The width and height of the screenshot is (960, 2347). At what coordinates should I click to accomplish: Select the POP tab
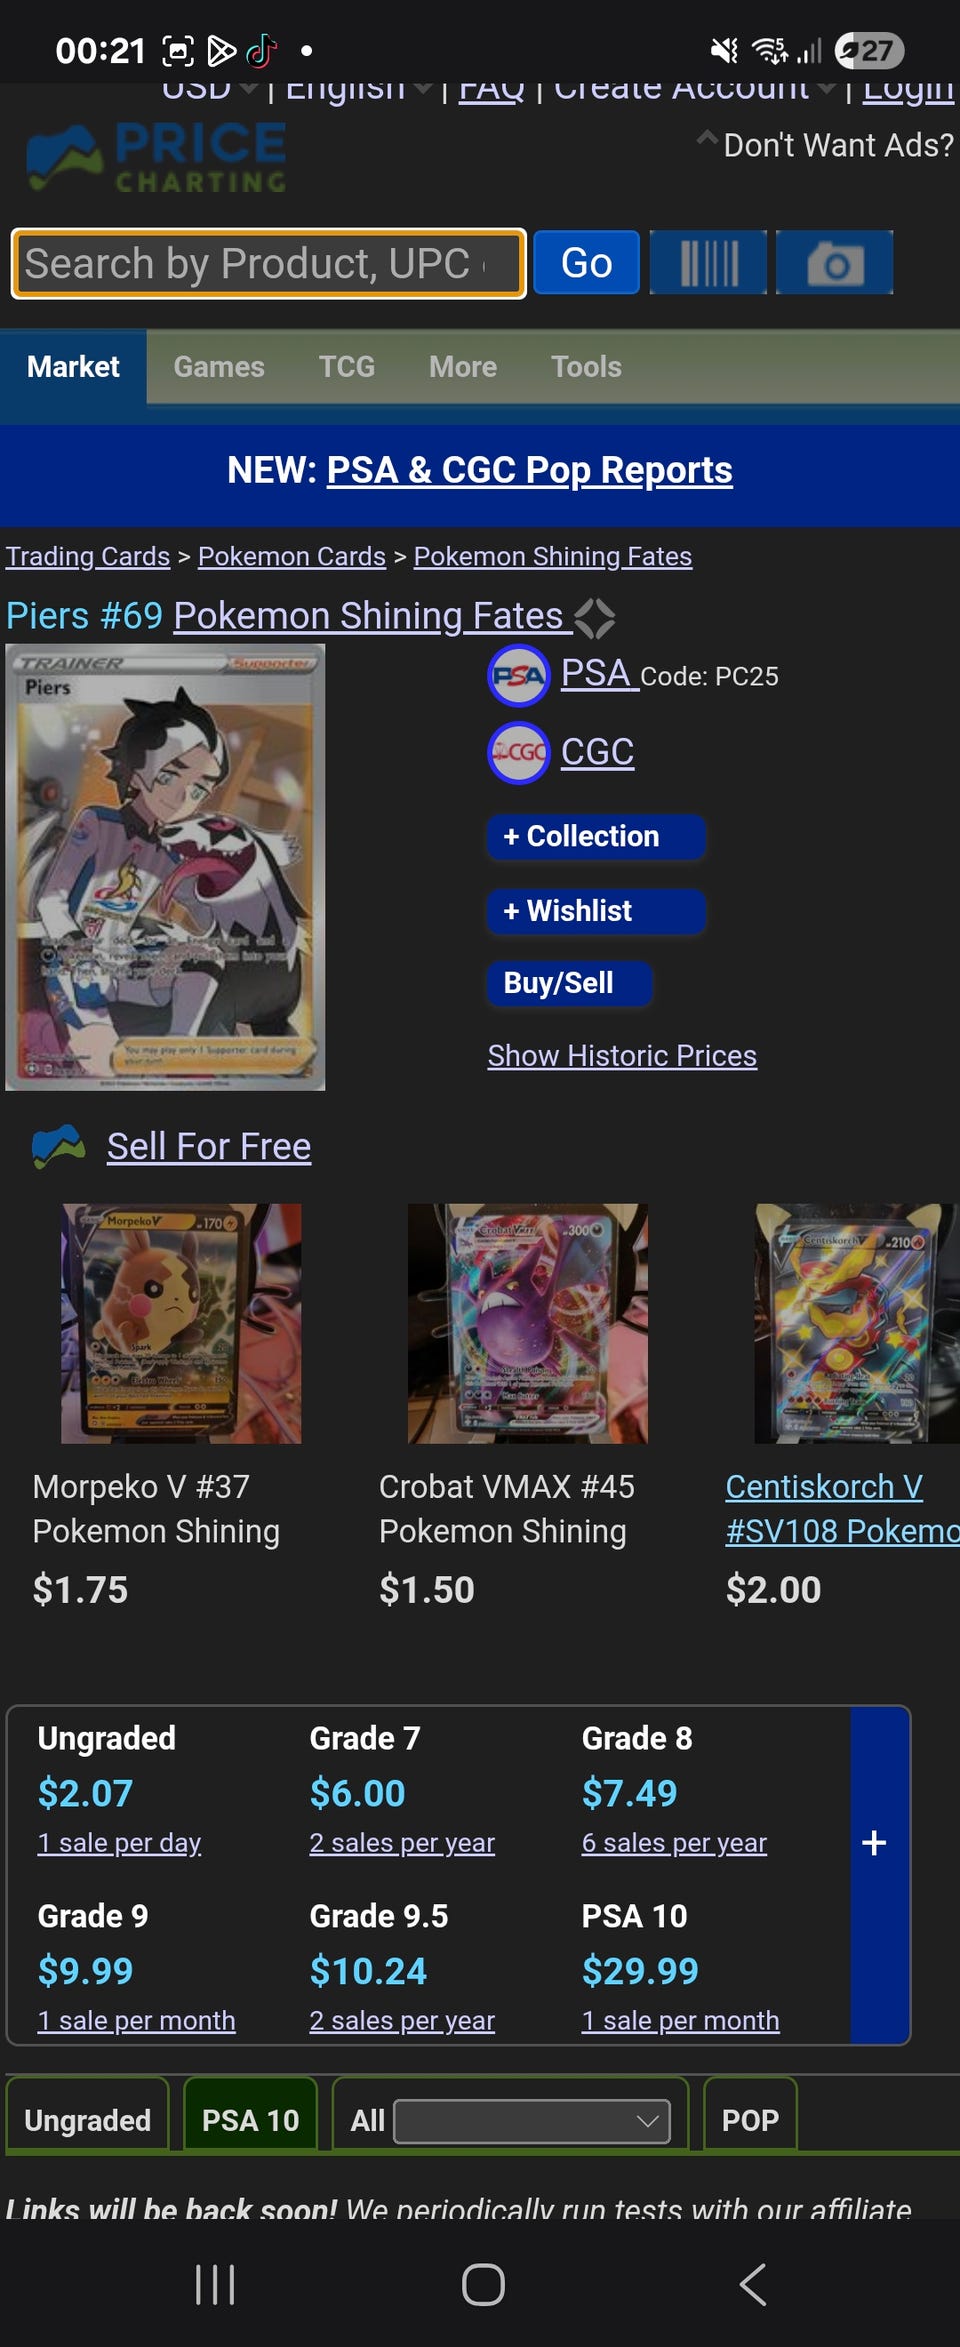coord(750,2120)
